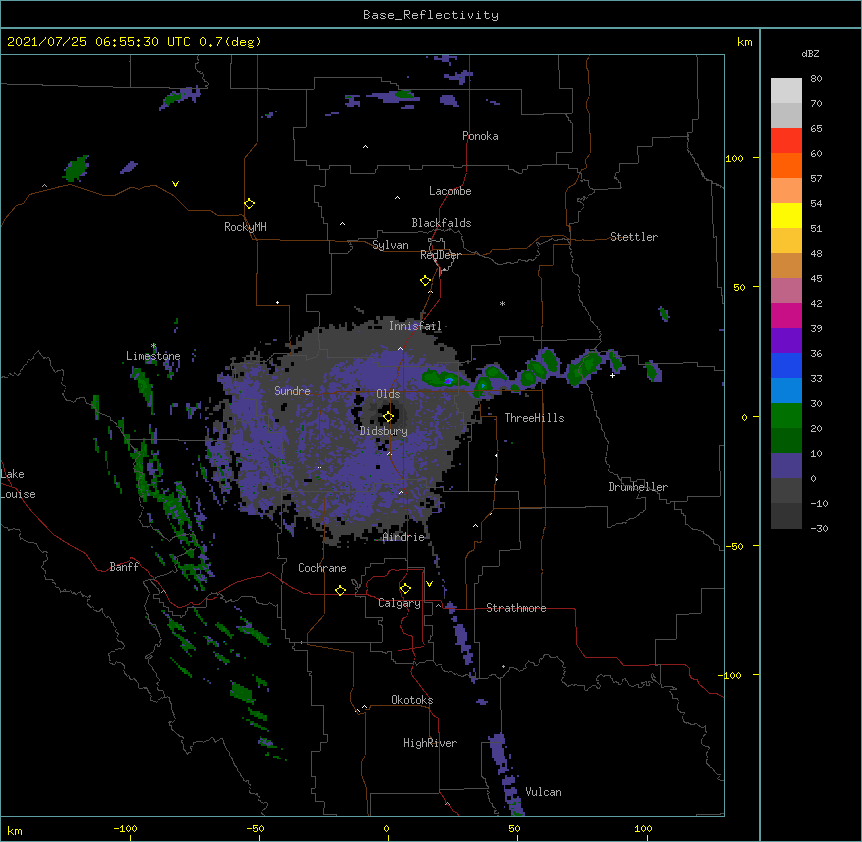The height and width of the screenshot is (842, 862).
Task: Click the asterisk marker above Limestone label
Action: (x=153, y=346)
